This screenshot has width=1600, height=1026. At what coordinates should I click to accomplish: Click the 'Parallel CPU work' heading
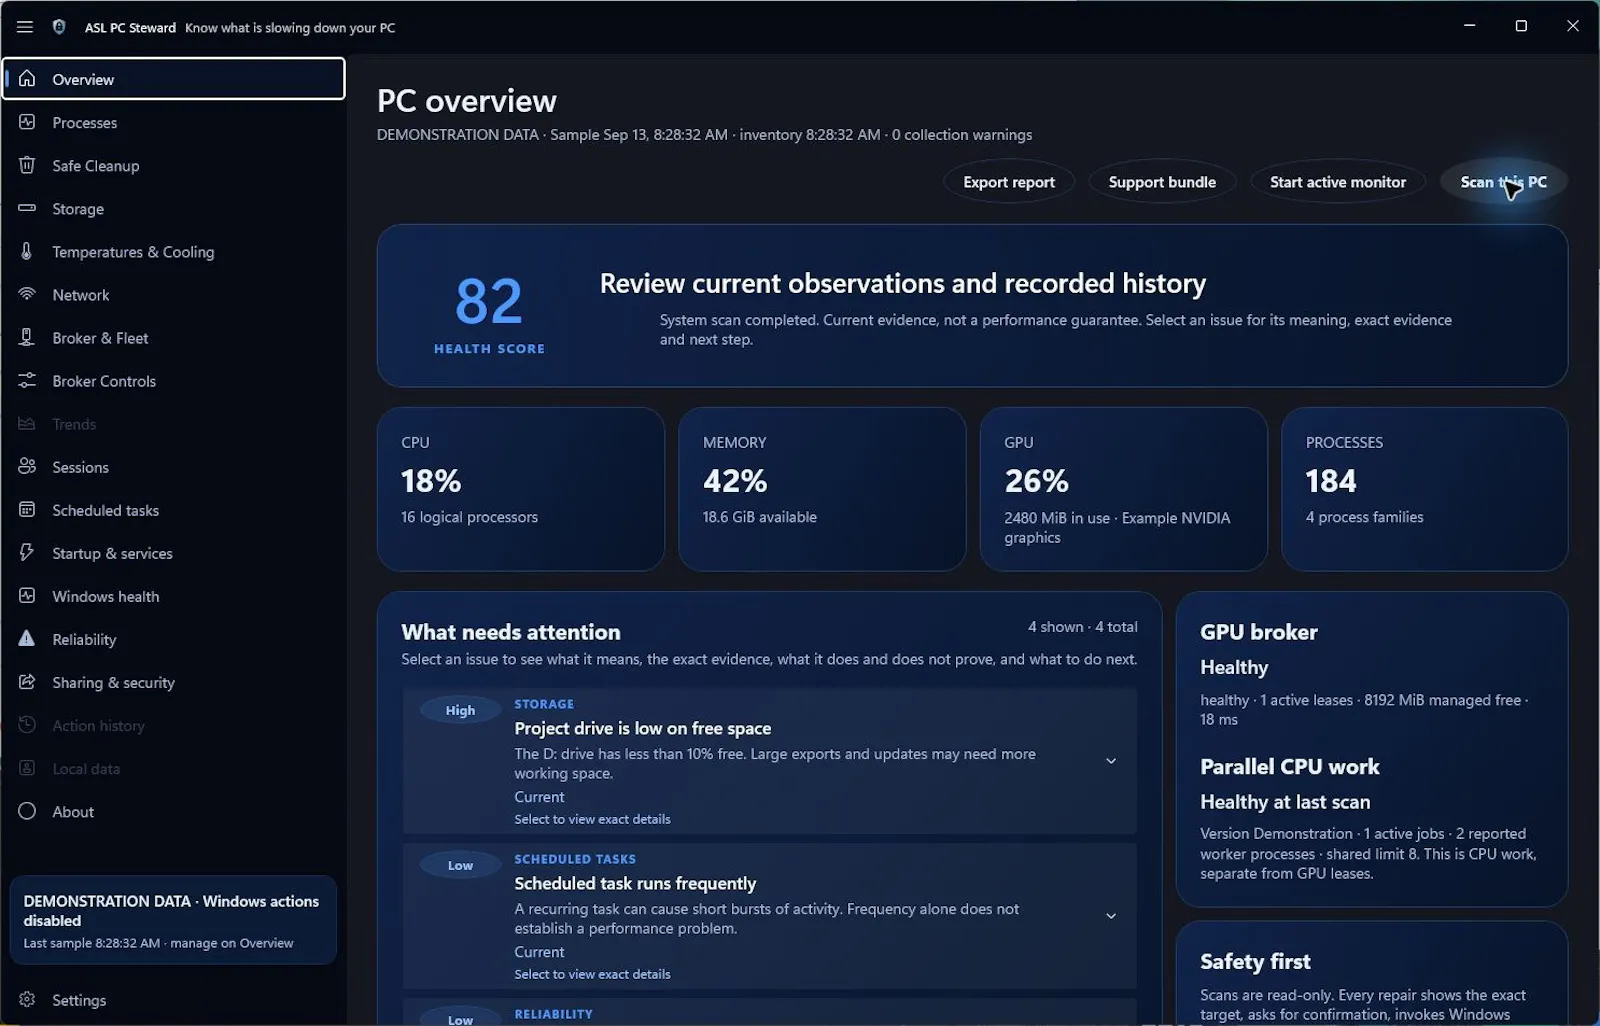point(1290,767)
